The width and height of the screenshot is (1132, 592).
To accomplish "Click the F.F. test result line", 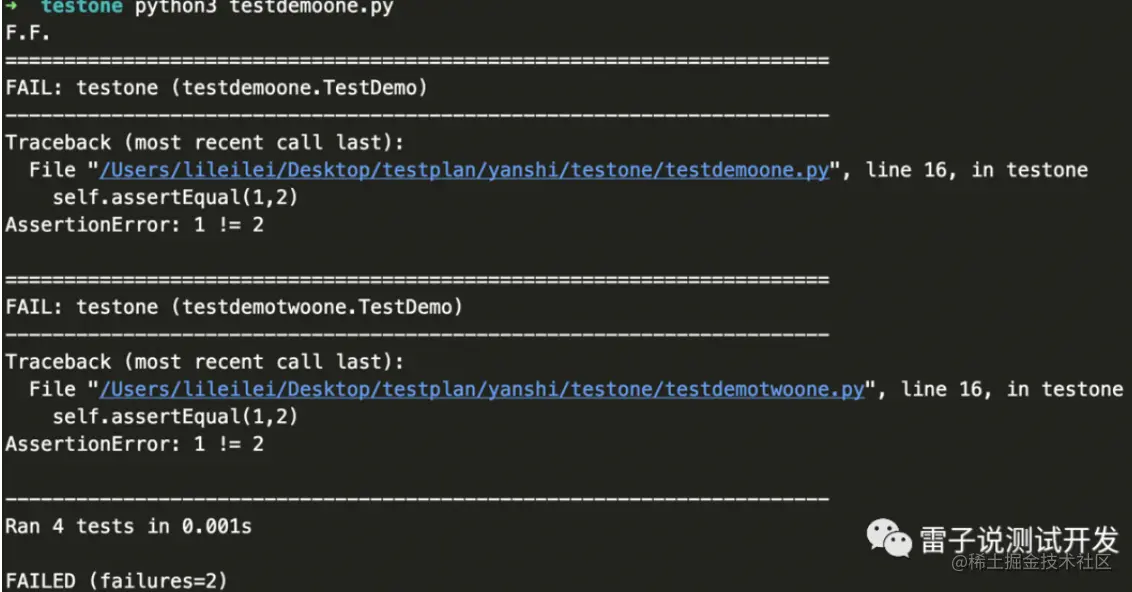I will [x=29, y=33].
